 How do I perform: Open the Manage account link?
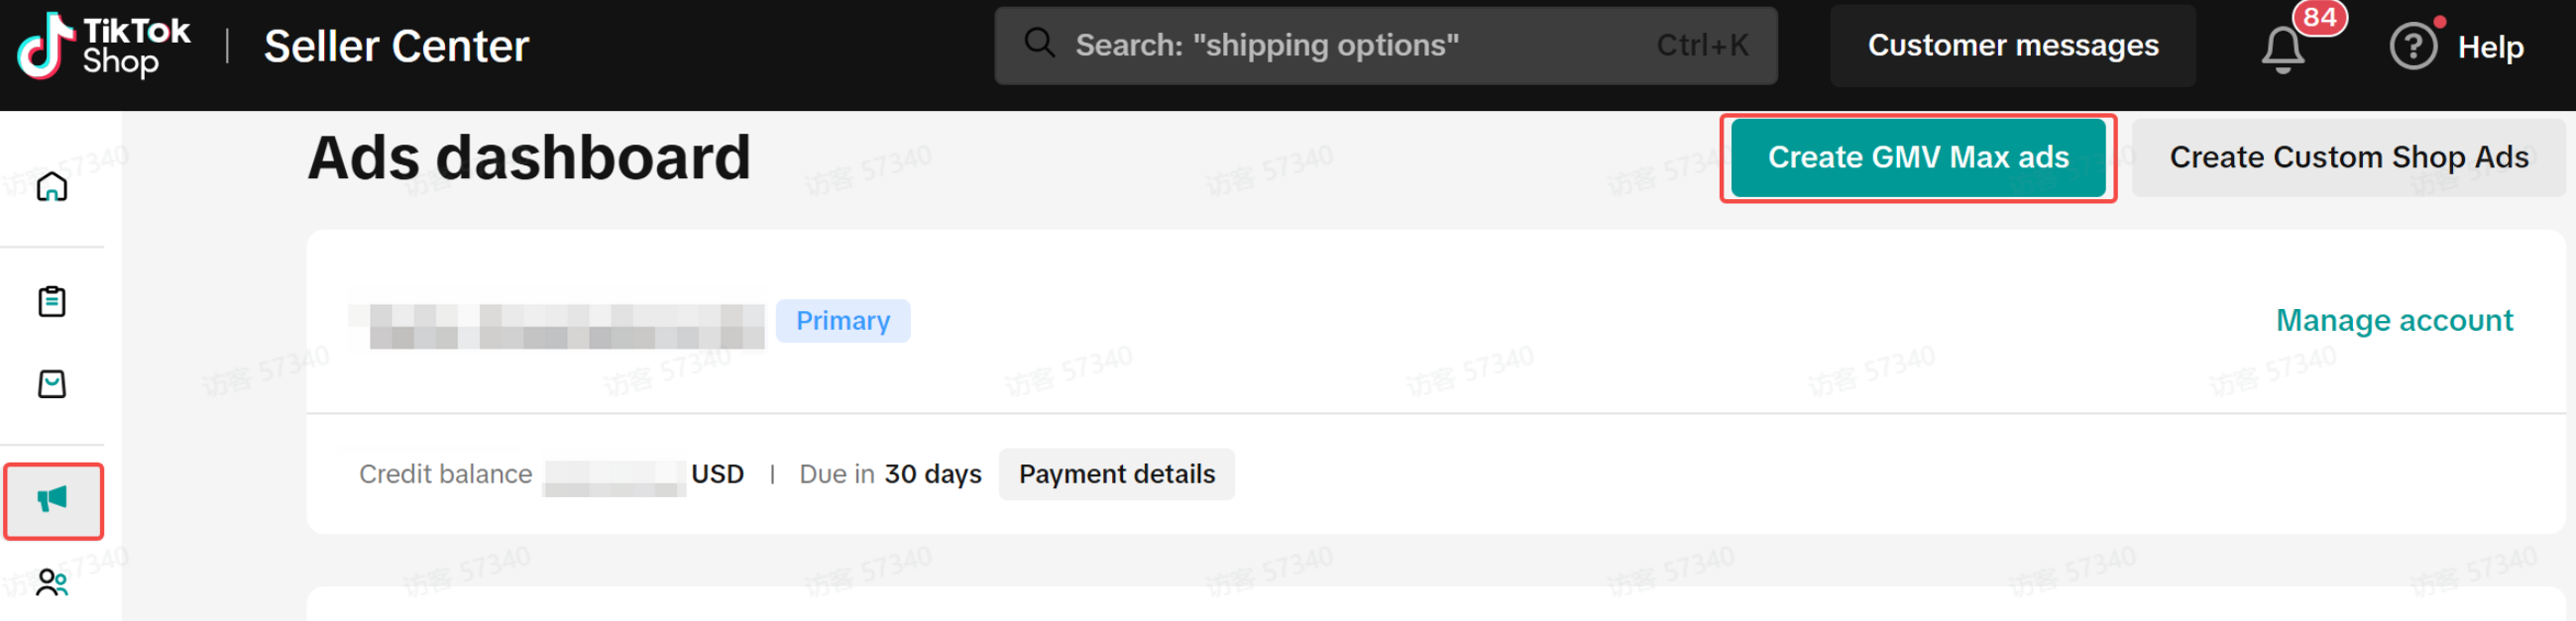(x=2393, y=320)
